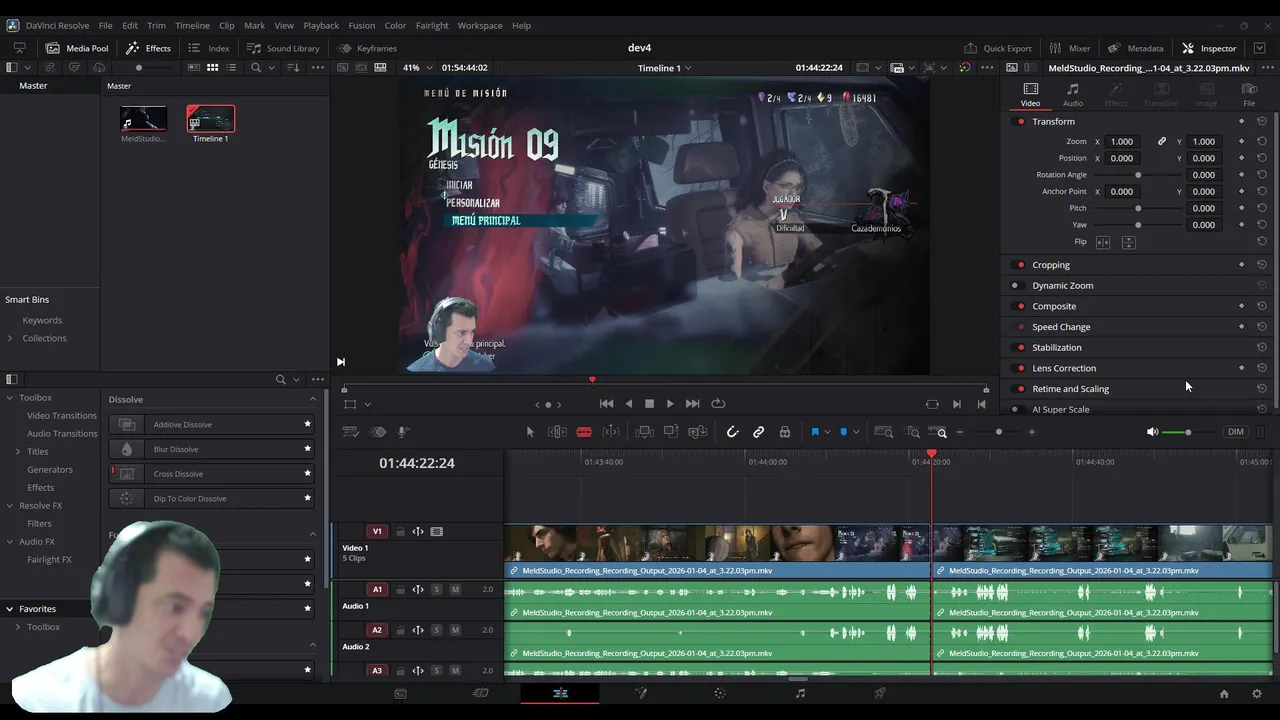Screen dimensions: 1280x720
Task: Toggle Transform section enable dot
Action: tap(1020, 121)
